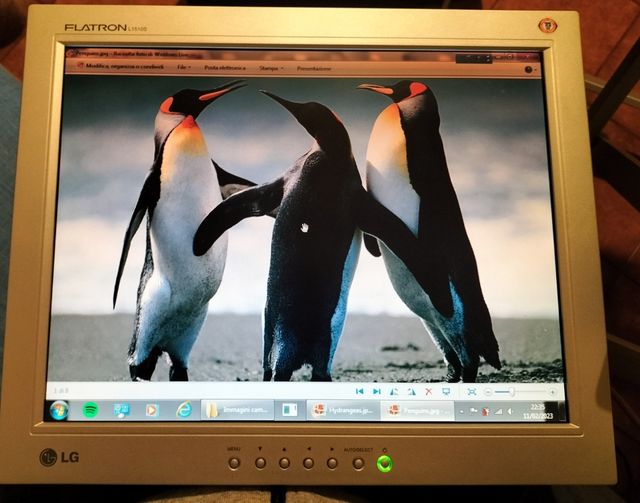Screen dimensions: 640x503
Task: Start slideshow with the monitor icon
Action: click(x=446, y=392)
